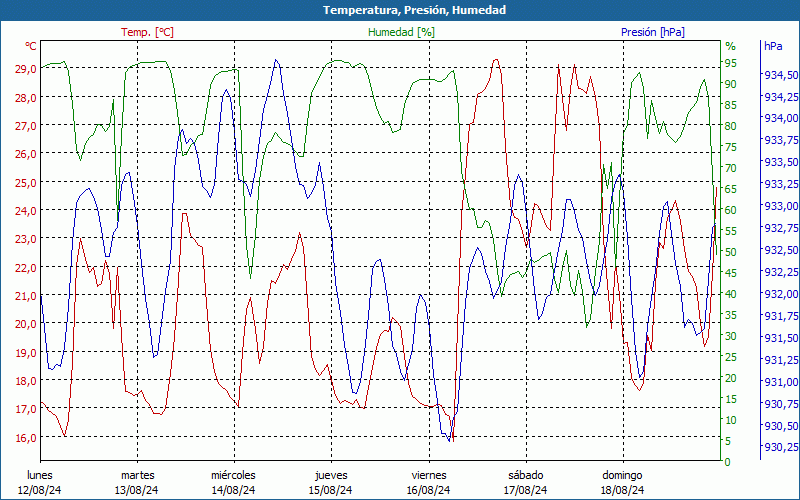800x500 pixels.
Task: Click the 28,0 temperature axis value
Action: pos(26,97)
